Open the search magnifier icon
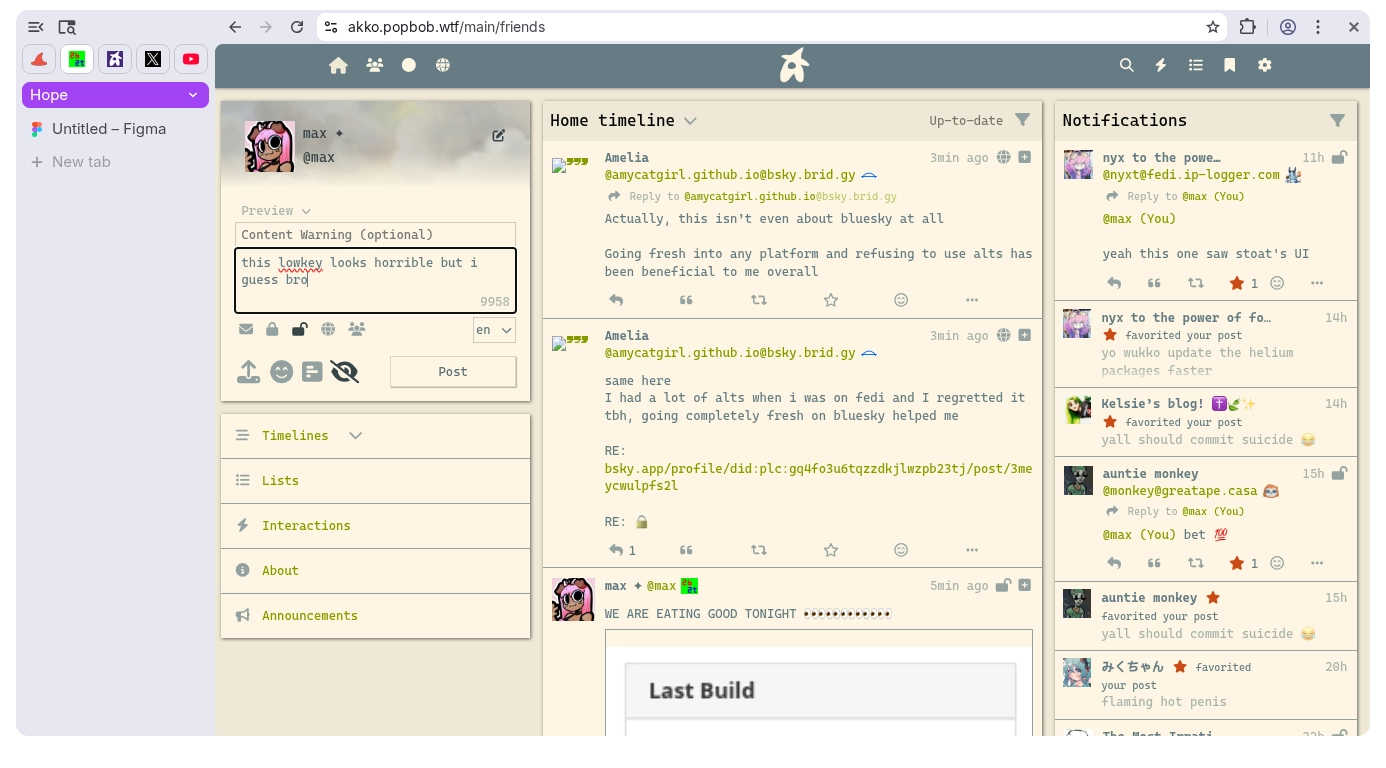The height and width of the screenshot is (768, 1386). (1126, 65)
